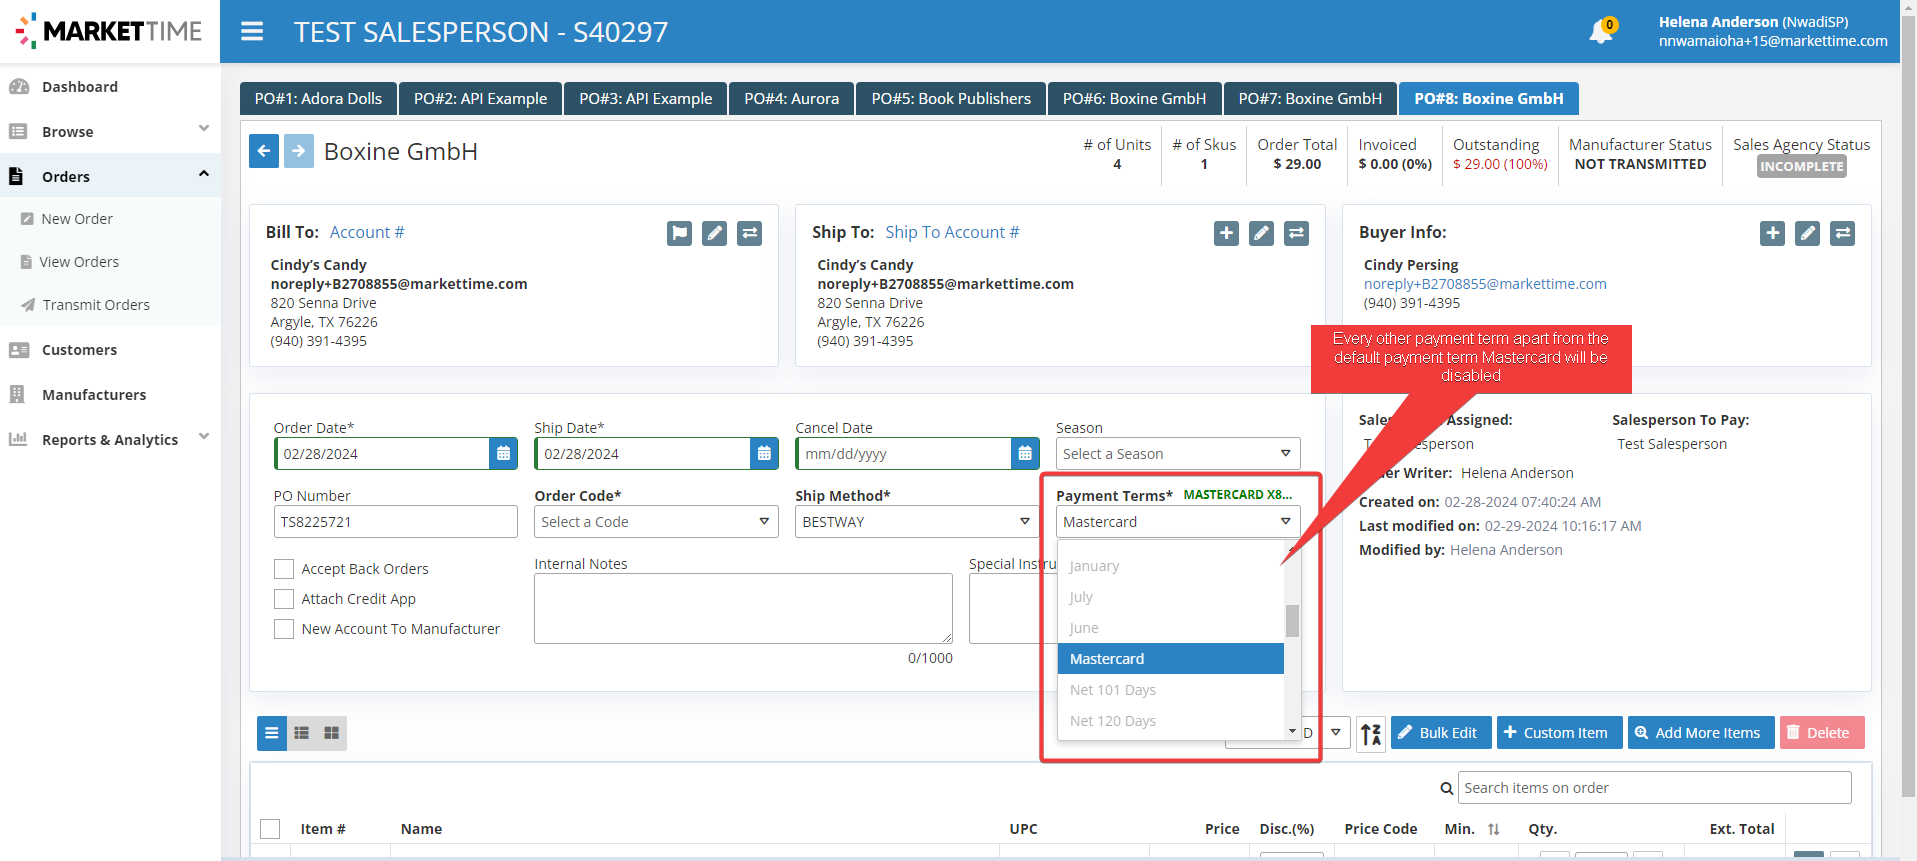Open Cancel Date calendar picker
Screen dimensions: 1917x861
pos(1025,454)
